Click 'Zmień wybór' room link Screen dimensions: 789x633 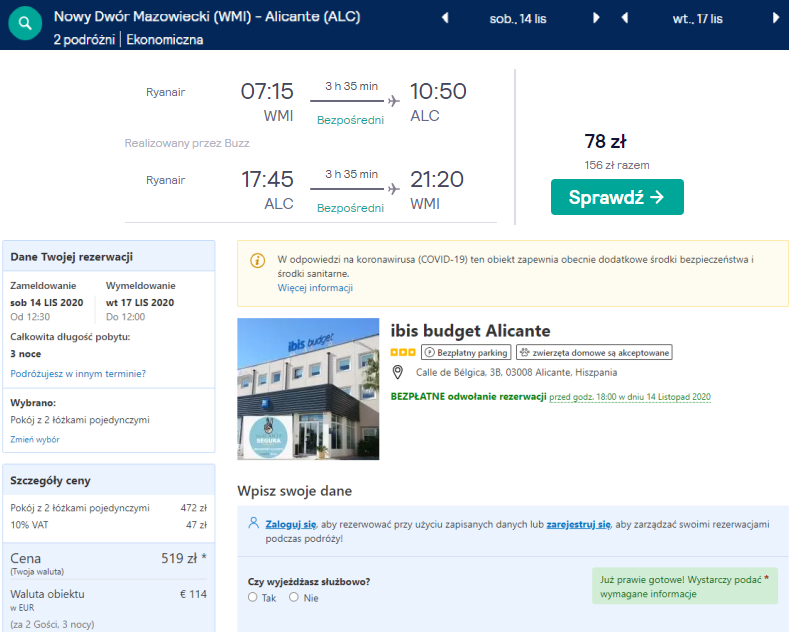tap(35, 439)
